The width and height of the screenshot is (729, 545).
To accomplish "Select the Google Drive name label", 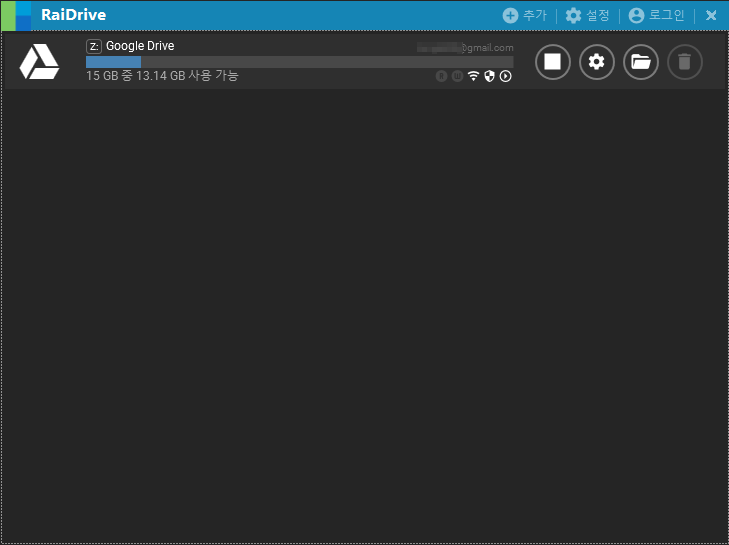I will [x=140, y=46].
